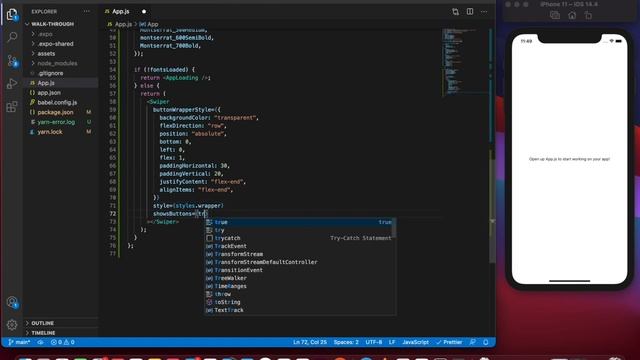Open the Source Control view
The height and width of the screenshot is (360, 640).
[12, 61]
